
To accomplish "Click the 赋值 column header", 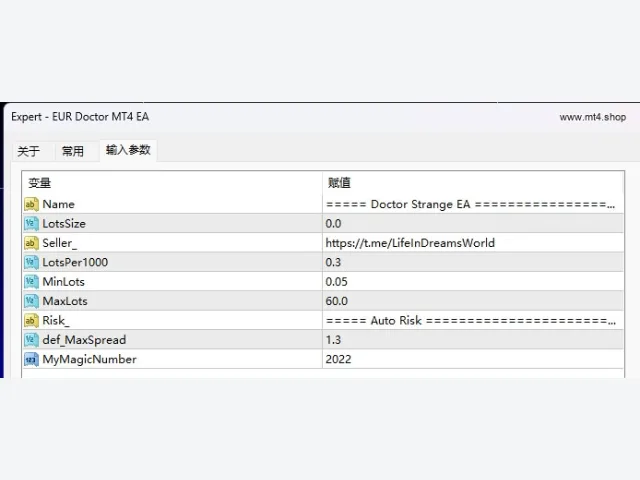I will [473, 183].
